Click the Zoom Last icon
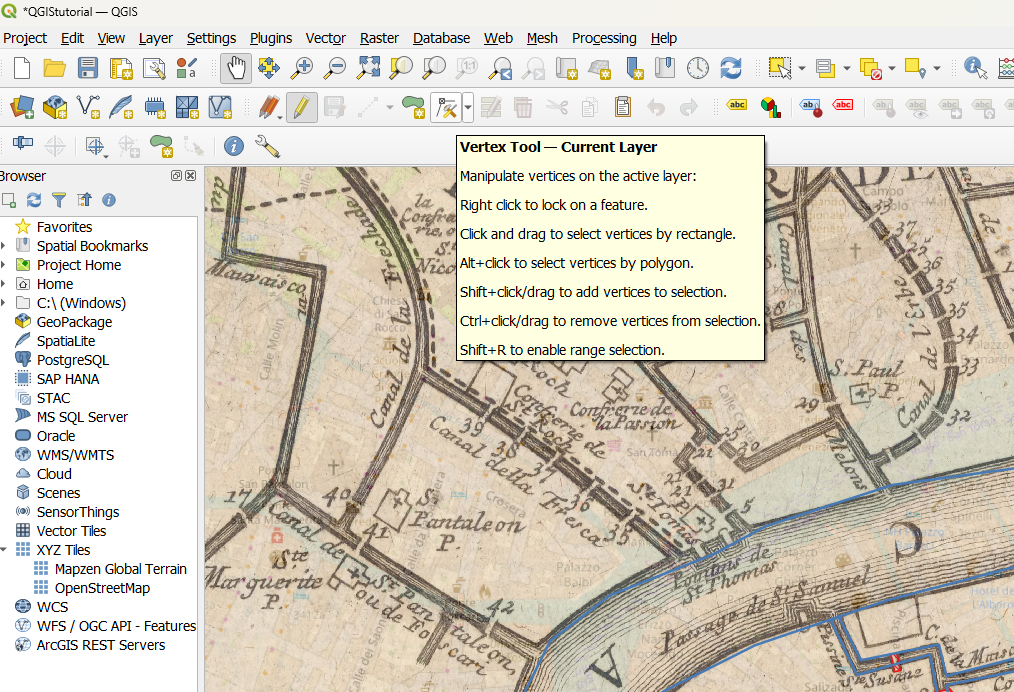Viewport: 1014px width, 692px height. click(x=500, y=68)
